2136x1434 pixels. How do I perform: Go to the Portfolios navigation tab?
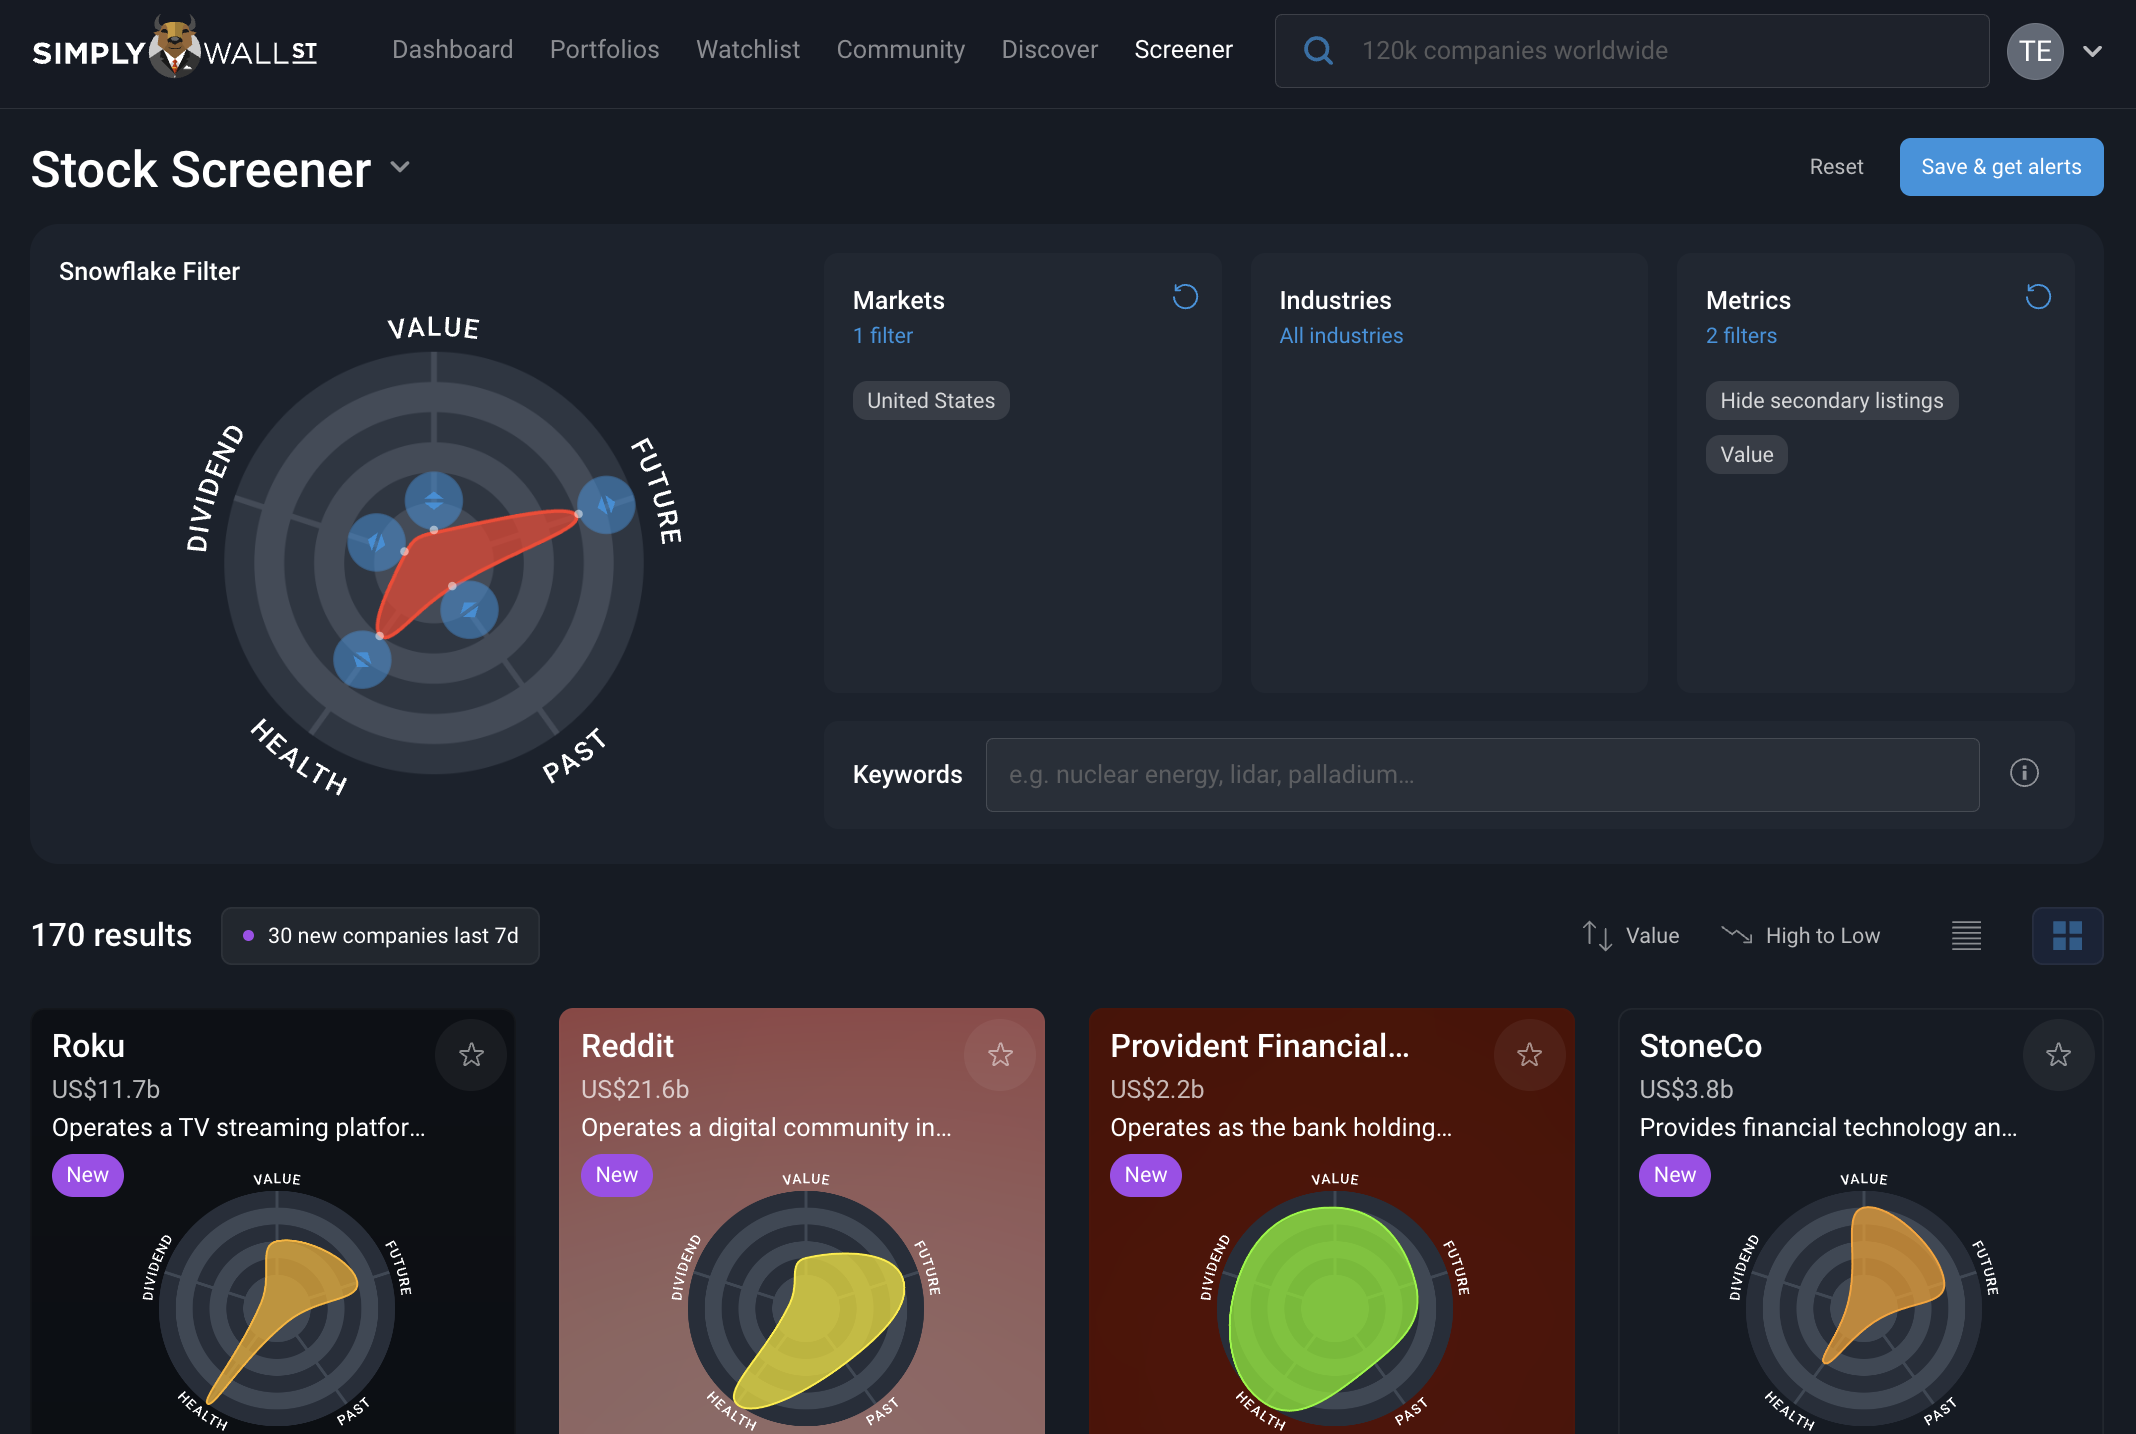604,50
